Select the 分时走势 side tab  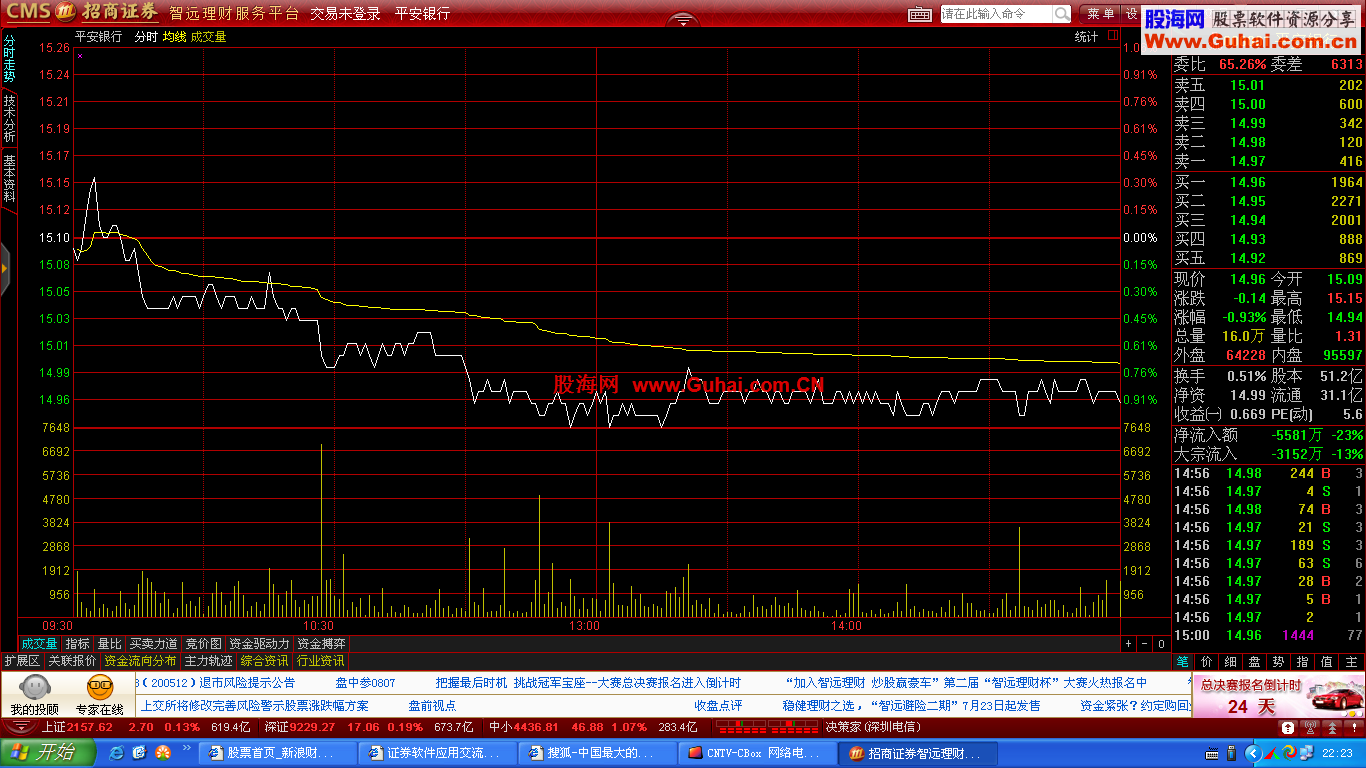pyautogui.click(x=9, y=59)
